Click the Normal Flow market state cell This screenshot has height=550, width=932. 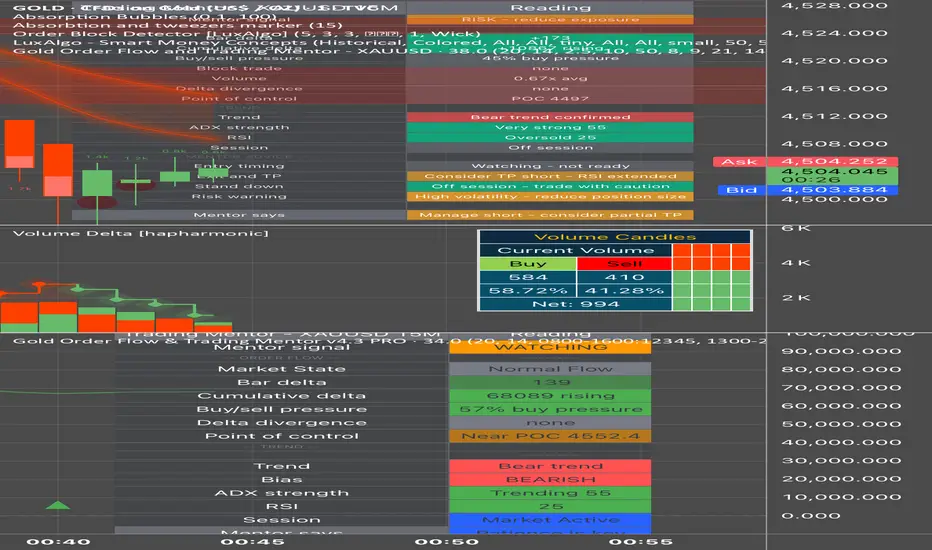(550, 369)
